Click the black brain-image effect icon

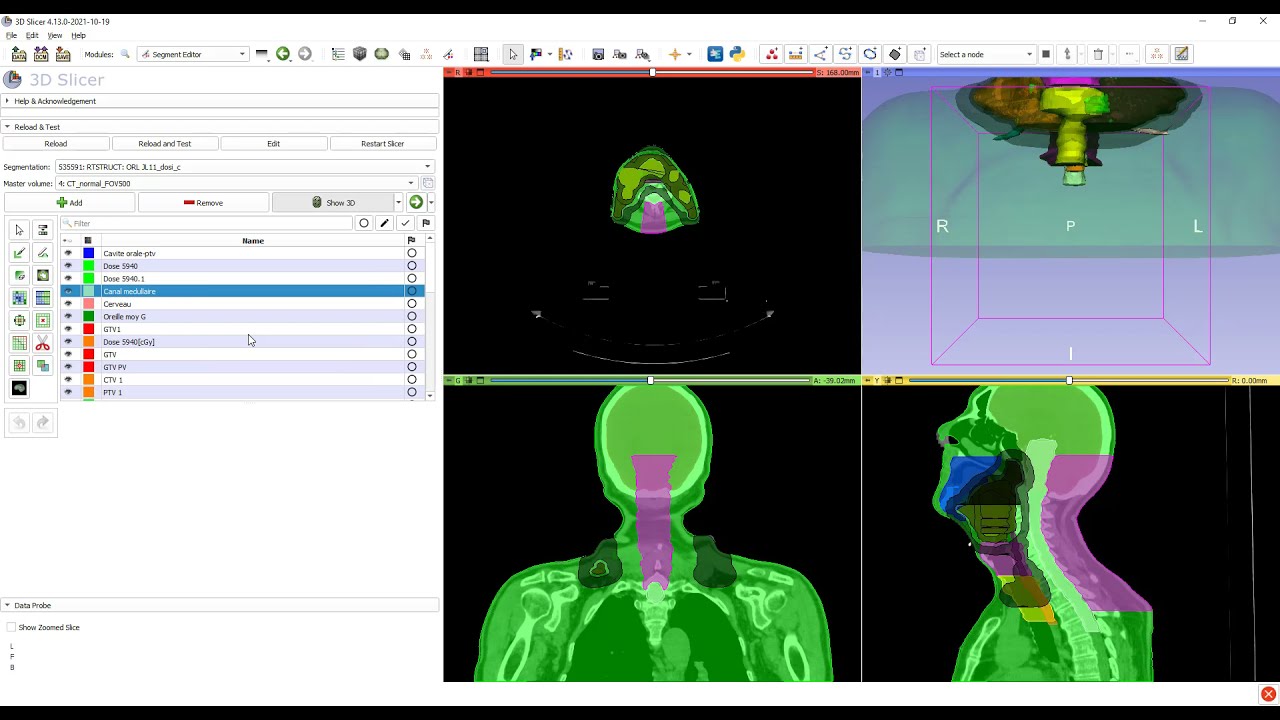click(x=19, y=388)
